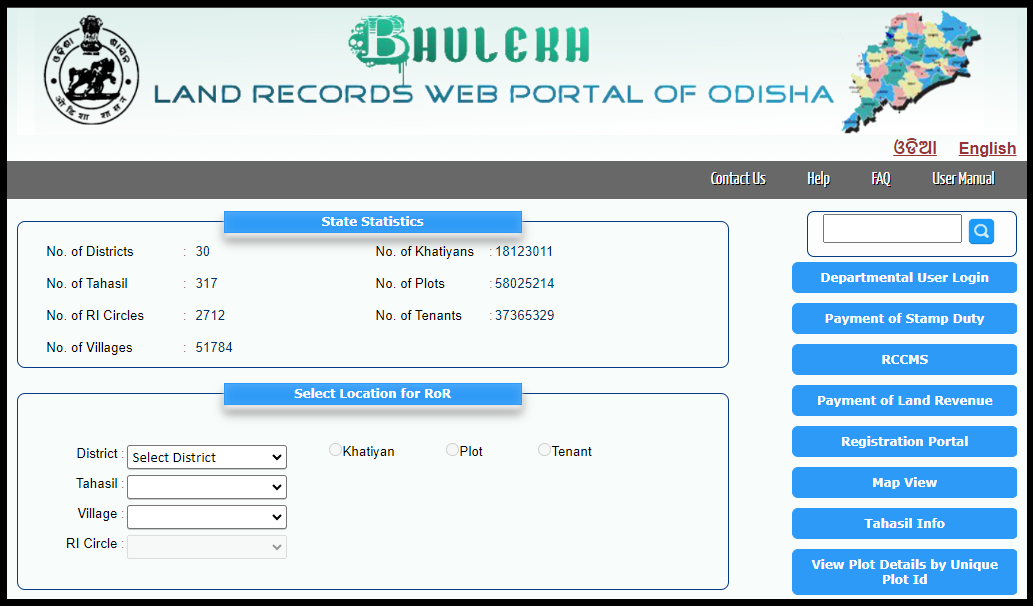Viewport: 1033px width, 606px height.
Task: Click the Odisha state map image
Action: point(910,71)
